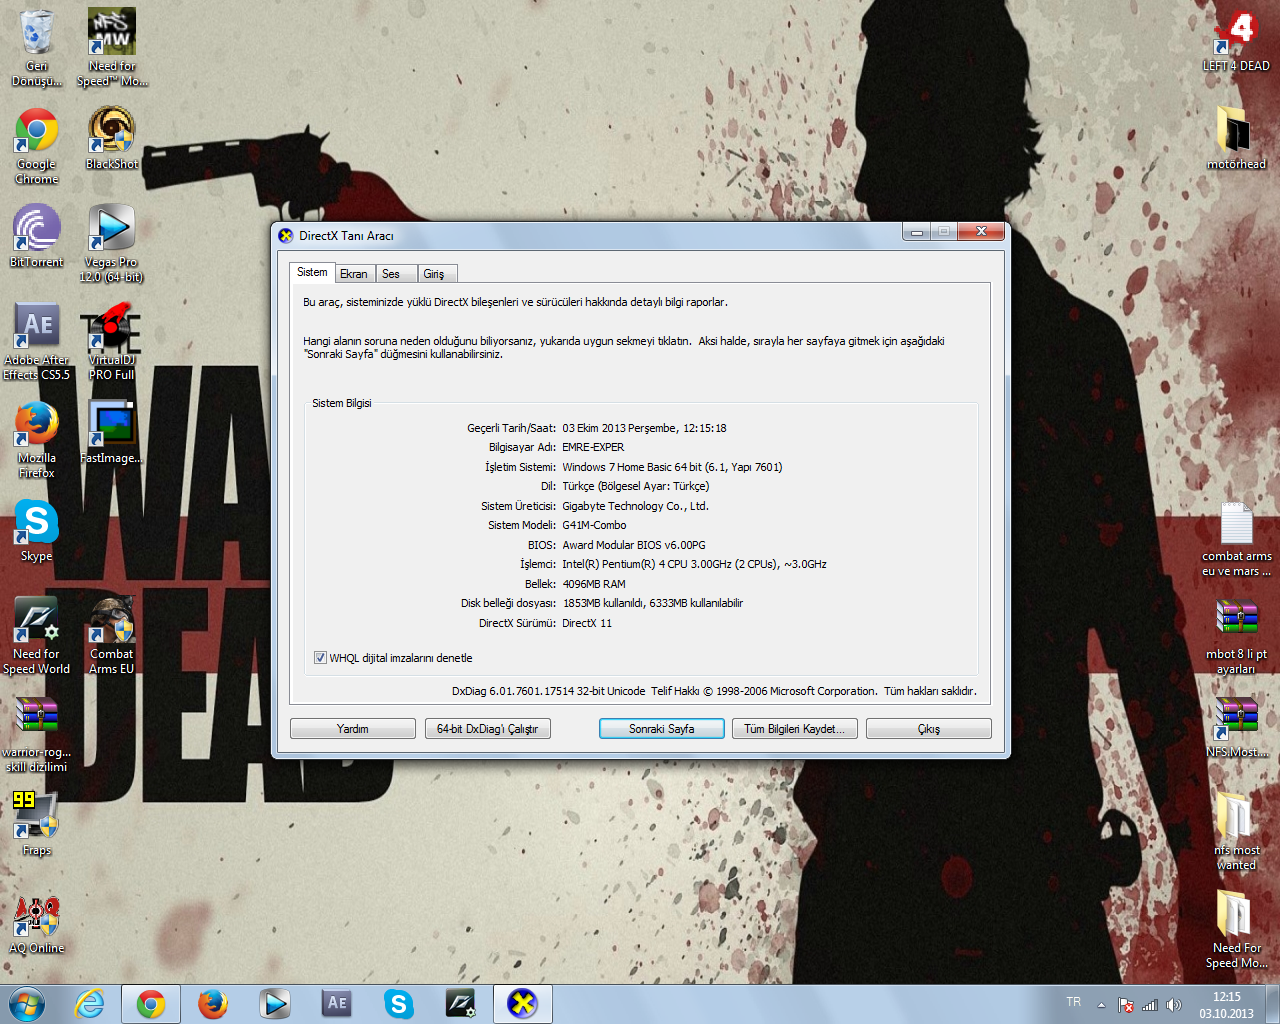Open Vegas Pro from the taskbar

click(x=275, y=1003)
